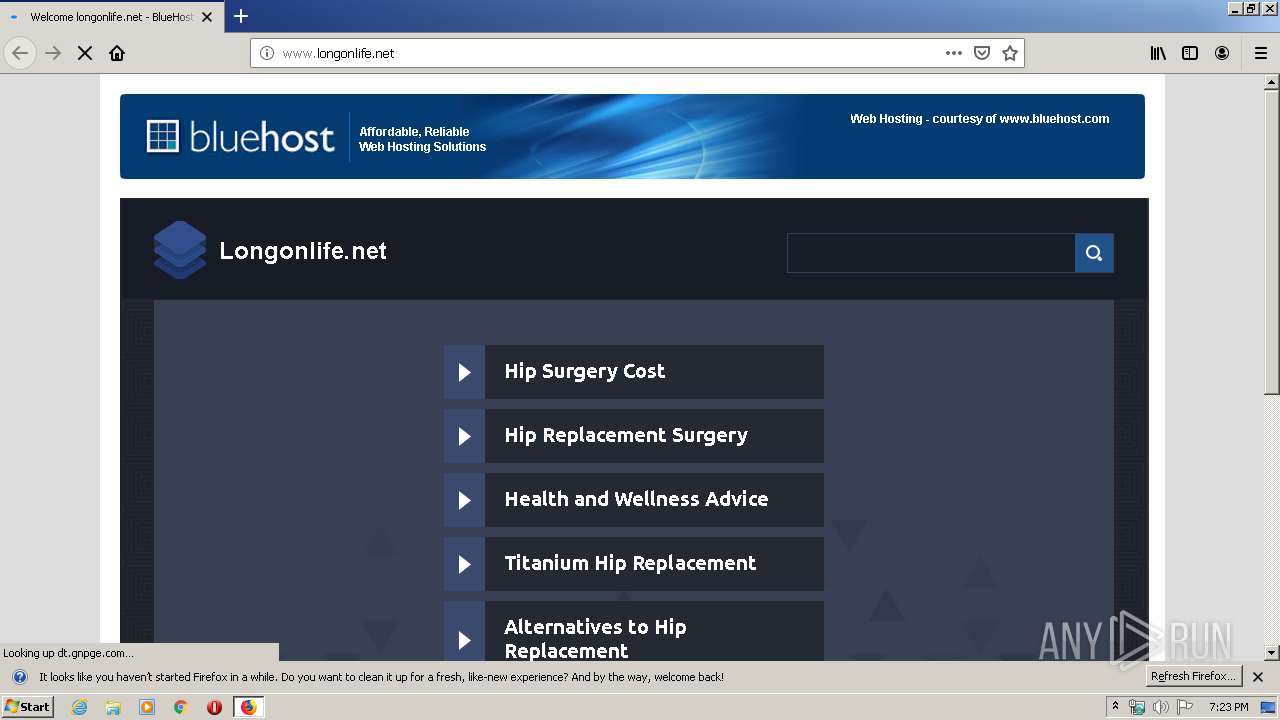Open Firefox account icon

click(x=1222, y=53)
